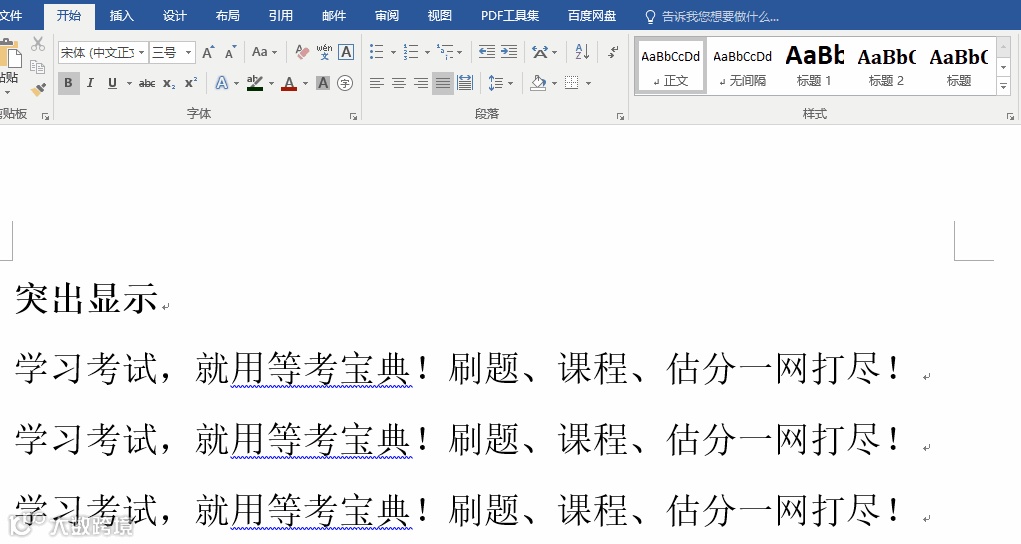Click the enclosed character 字 icon
The width and height of the screenshot is (1021, 544).
point(346,83)
